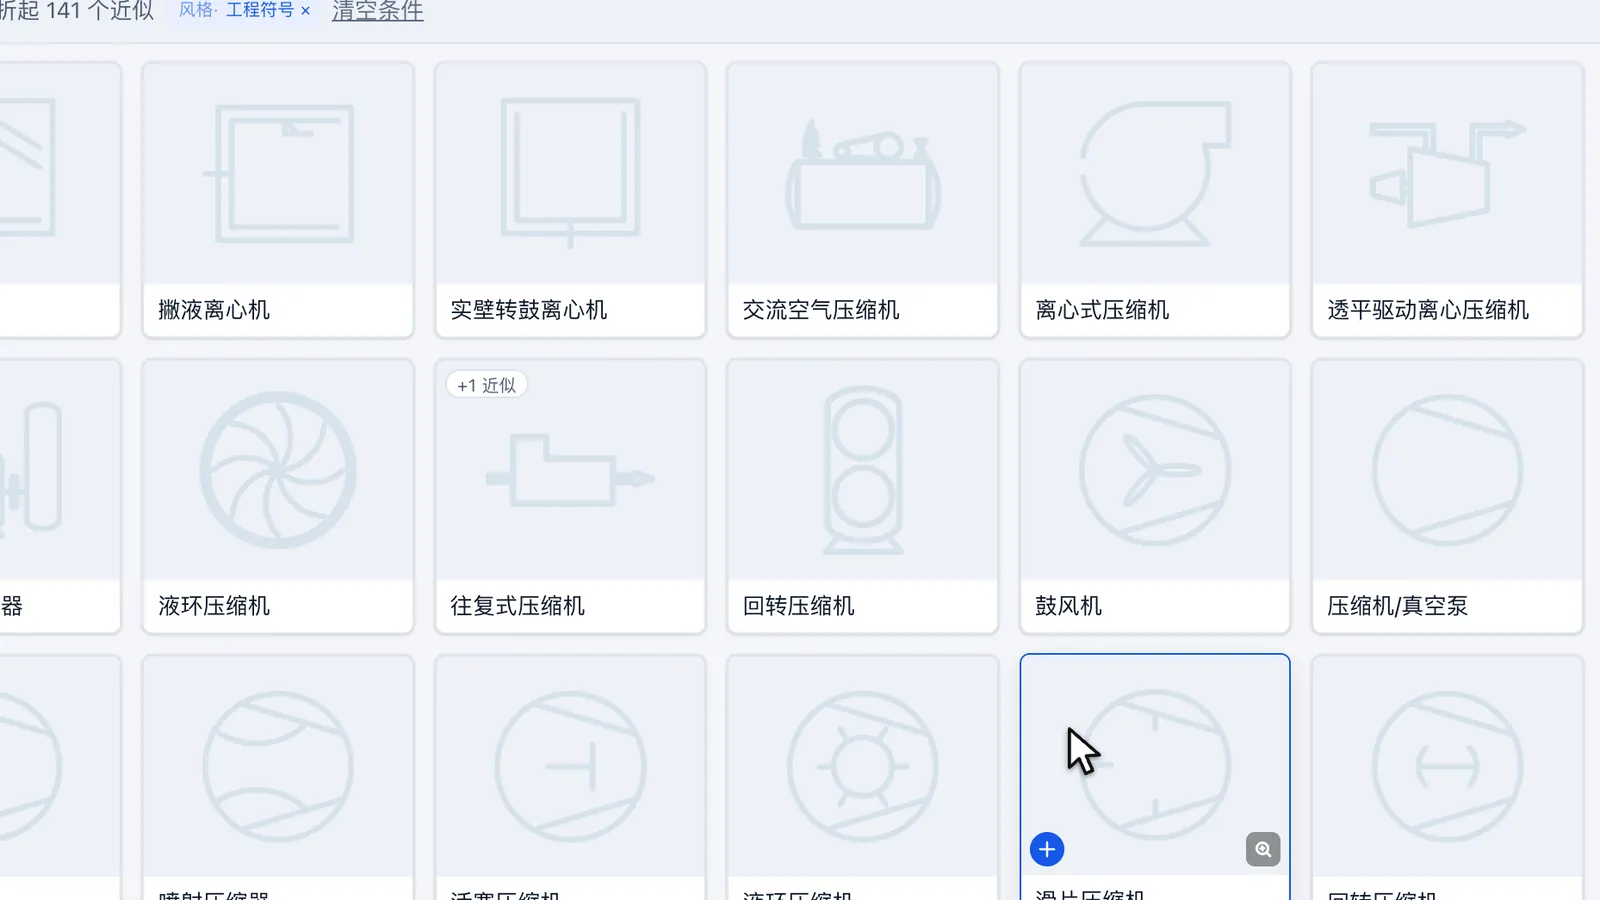This screenshot has width=1600, height=900.
Task: Select the 撇液离心机 symbol icon
Action: (278, 174)
